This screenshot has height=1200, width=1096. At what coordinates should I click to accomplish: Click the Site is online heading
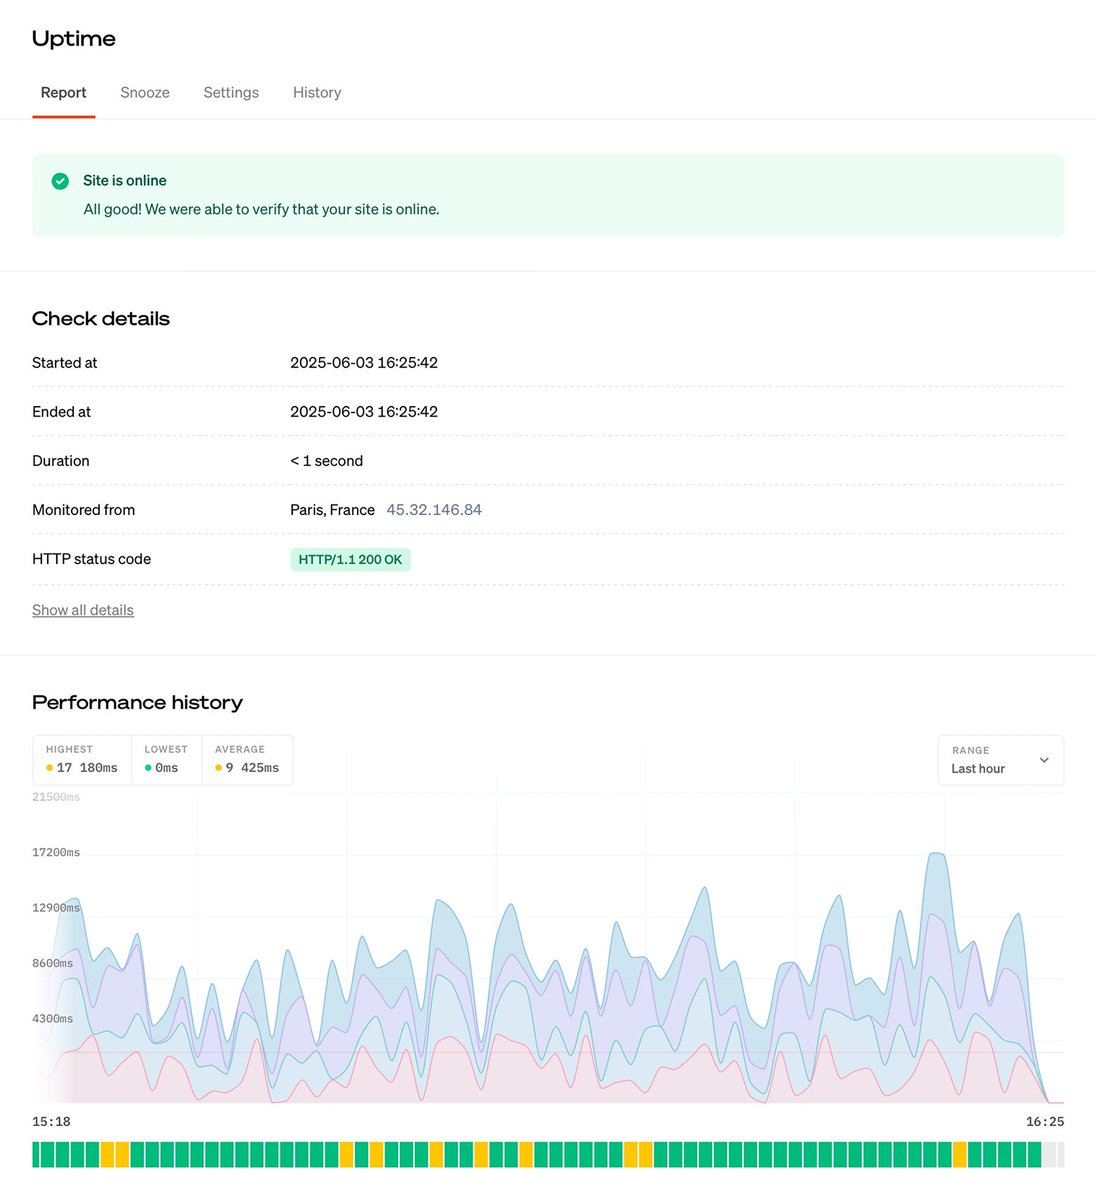[125, 181]
